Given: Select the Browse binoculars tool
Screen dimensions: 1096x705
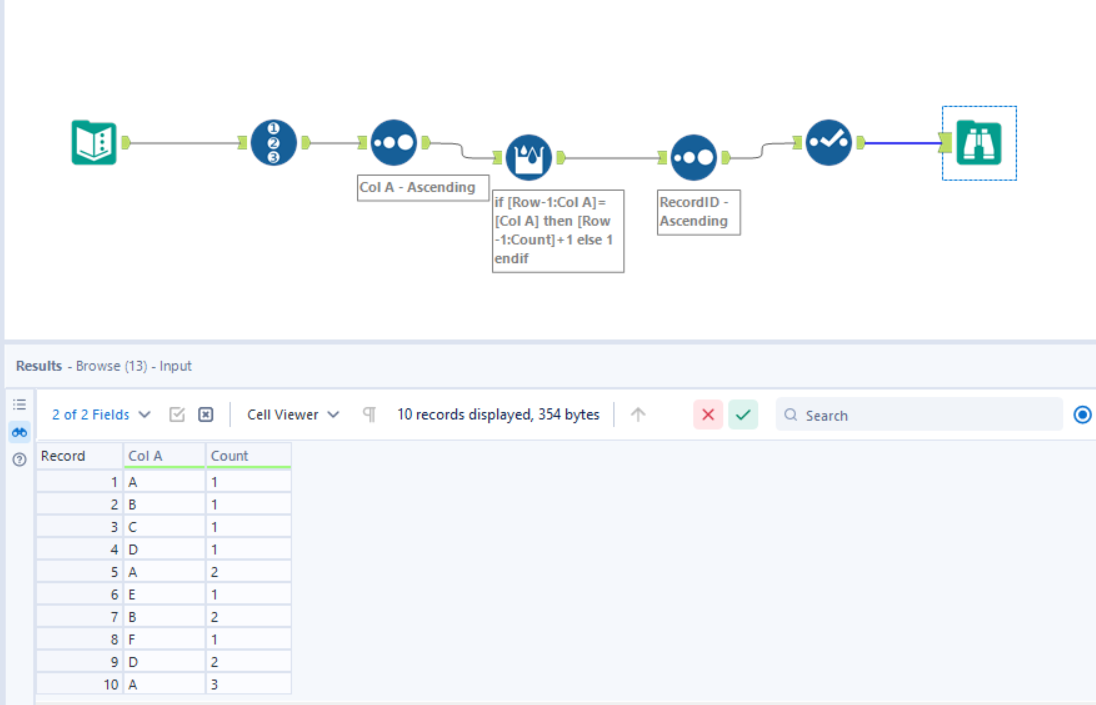Looking at the screenshot, I should click(x=978, y=143).
